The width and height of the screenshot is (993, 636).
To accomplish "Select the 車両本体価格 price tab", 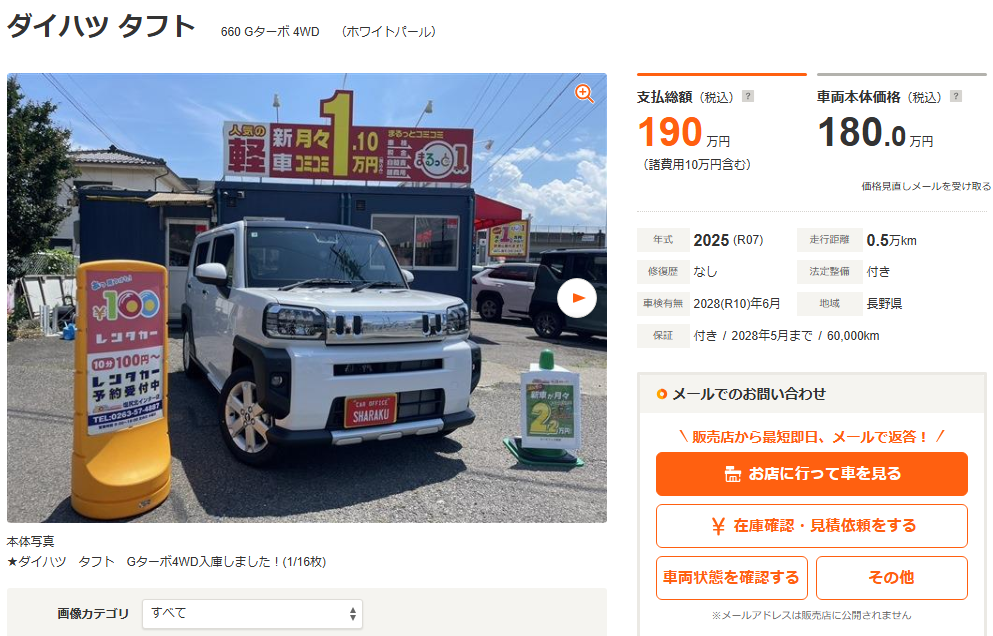I will pos(902,97).
